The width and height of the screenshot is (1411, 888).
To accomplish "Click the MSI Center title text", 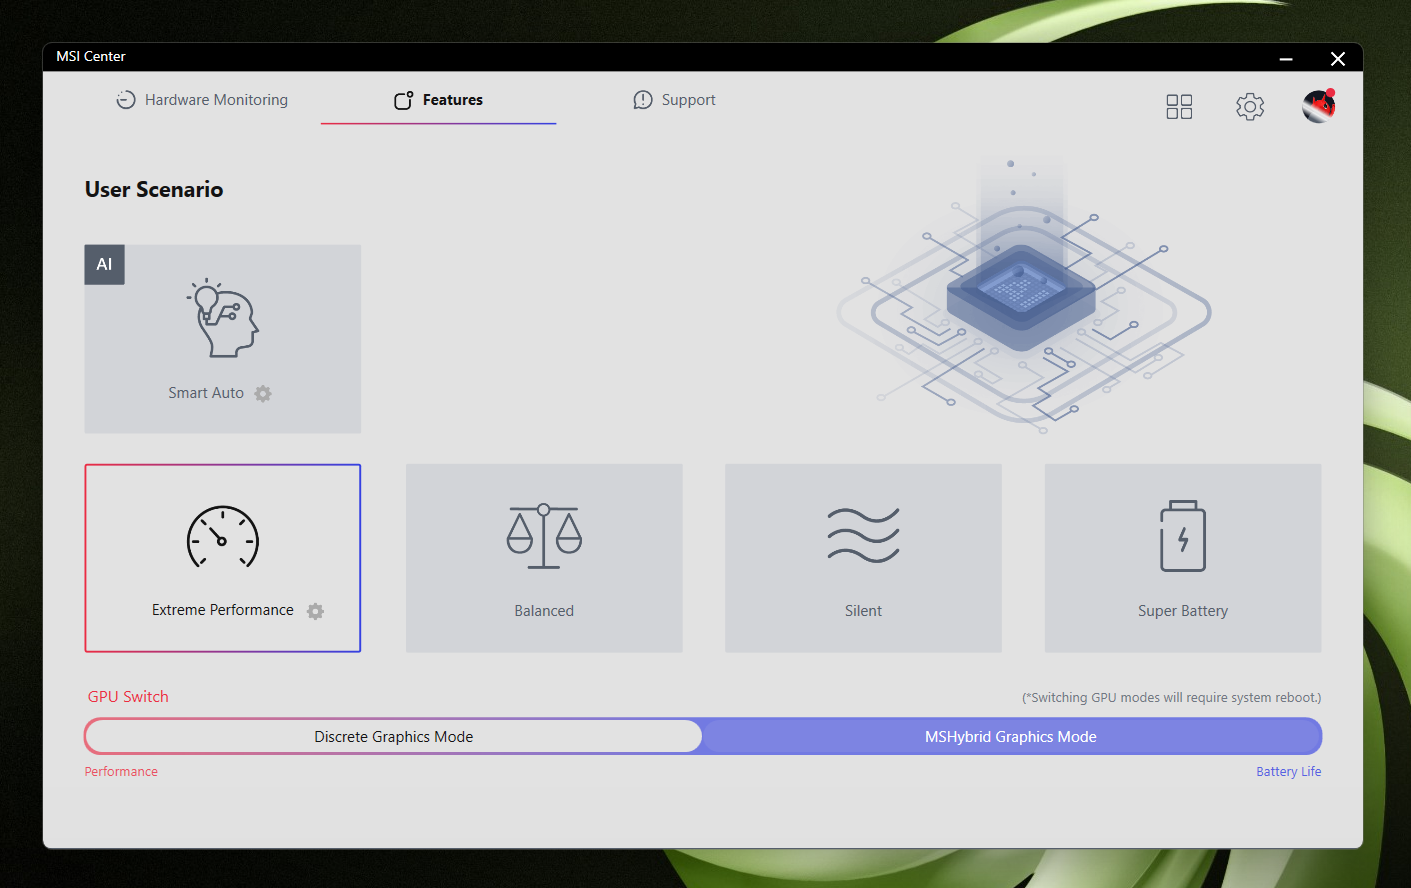I will 91,57.
